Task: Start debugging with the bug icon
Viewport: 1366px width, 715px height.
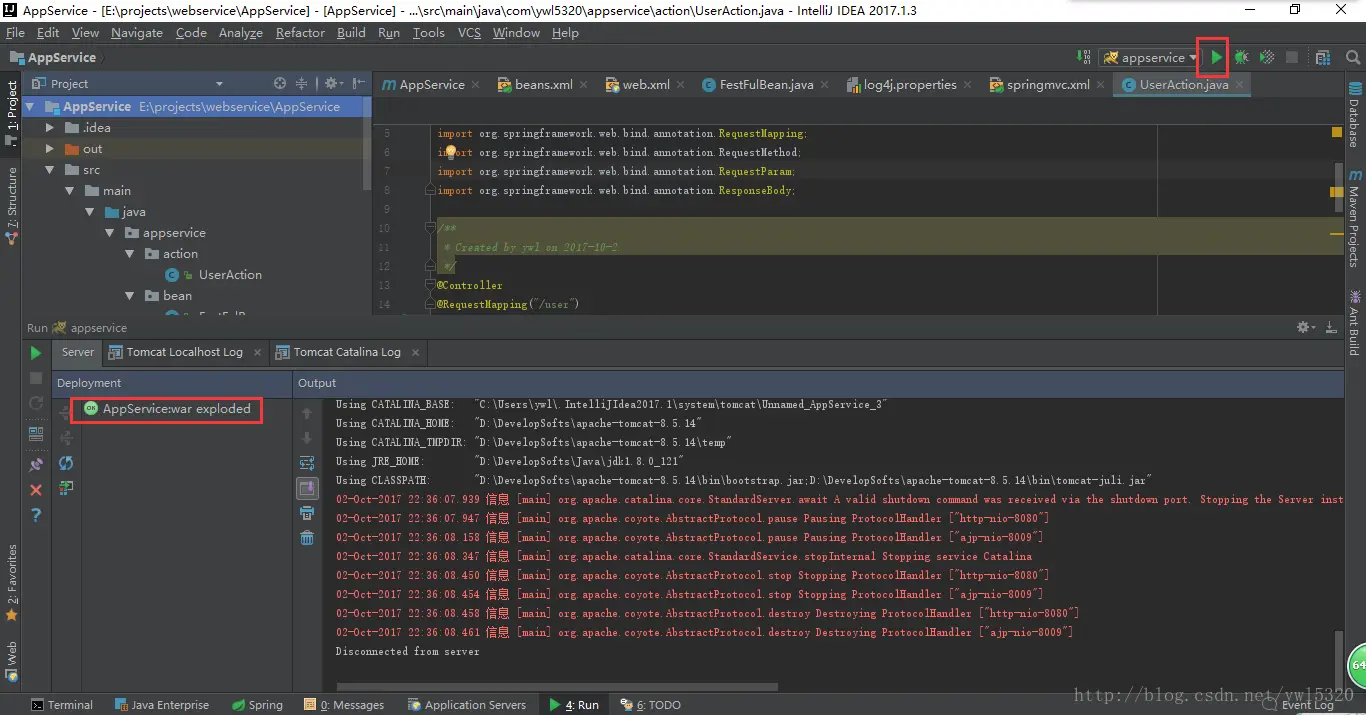Action: 1241,58
